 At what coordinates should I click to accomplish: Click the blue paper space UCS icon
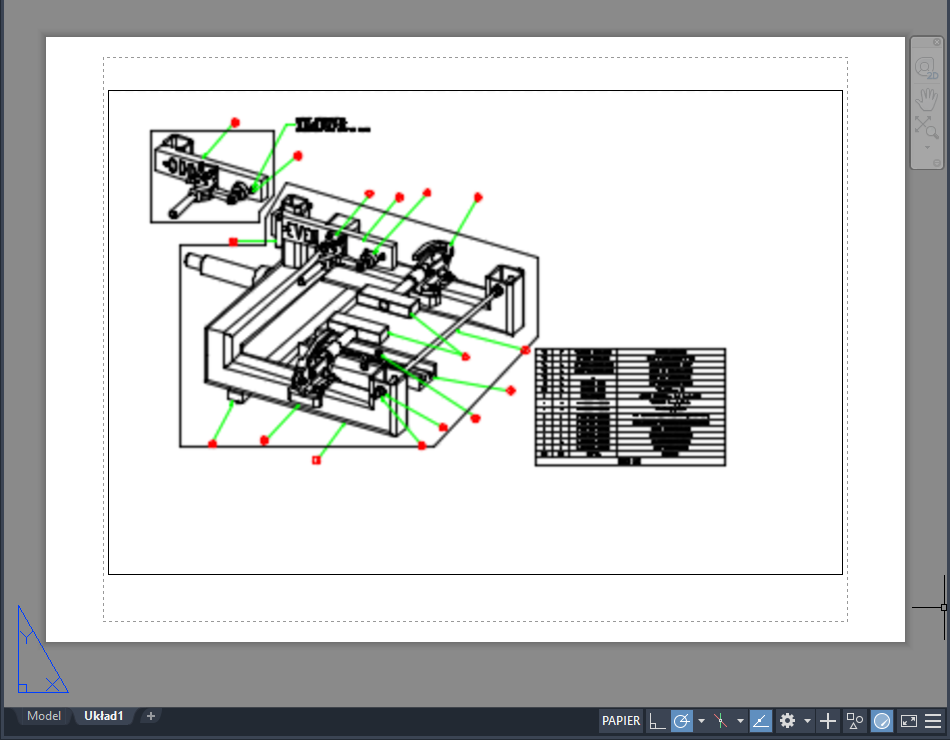(x=42, y=650)
